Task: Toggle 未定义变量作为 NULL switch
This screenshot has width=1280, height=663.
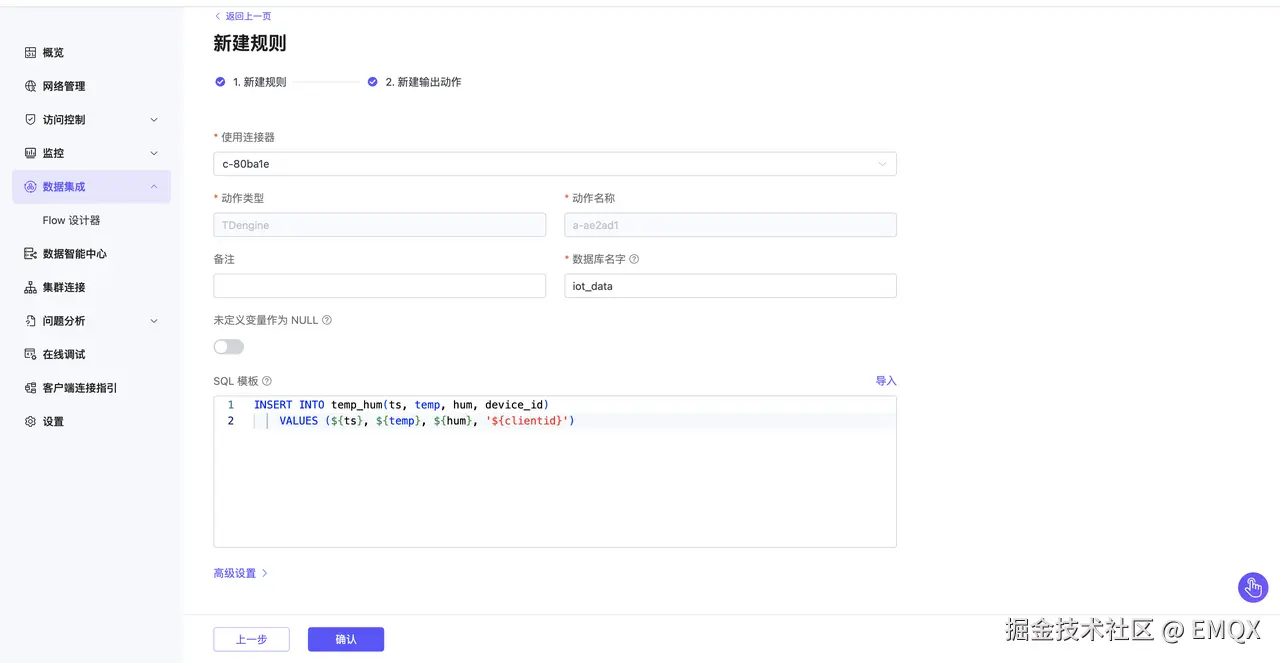Action: click(228, 347)
